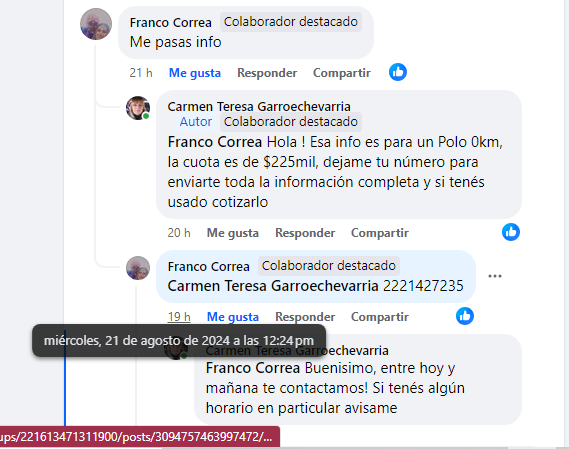Toggle Me gusta on the "Me pasas info" comment
The height and width of the screenshot is (449, 569).
195,73
